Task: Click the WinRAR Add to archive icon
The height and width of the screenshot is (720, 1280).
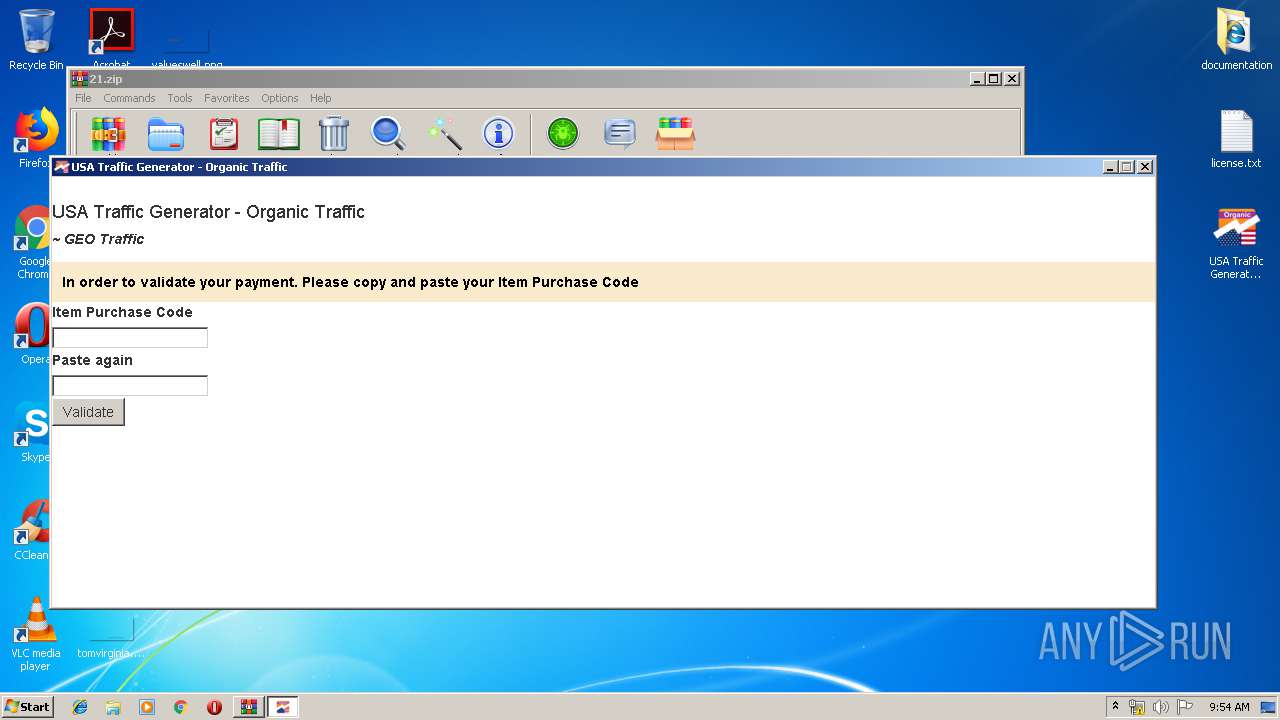Action: pyautogui.click(x=109, y=134)
